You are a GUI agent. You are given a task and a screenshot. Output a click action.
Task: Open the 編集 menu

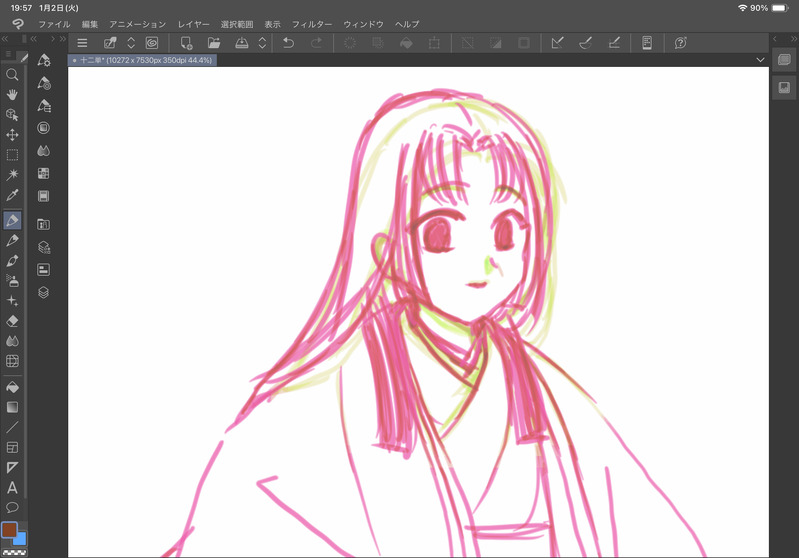click(90, 24)
